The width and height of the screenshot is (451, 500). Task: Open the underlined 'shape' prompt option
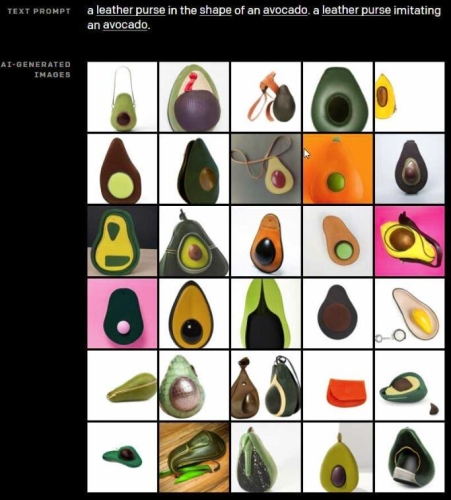[x=215, y=11]
